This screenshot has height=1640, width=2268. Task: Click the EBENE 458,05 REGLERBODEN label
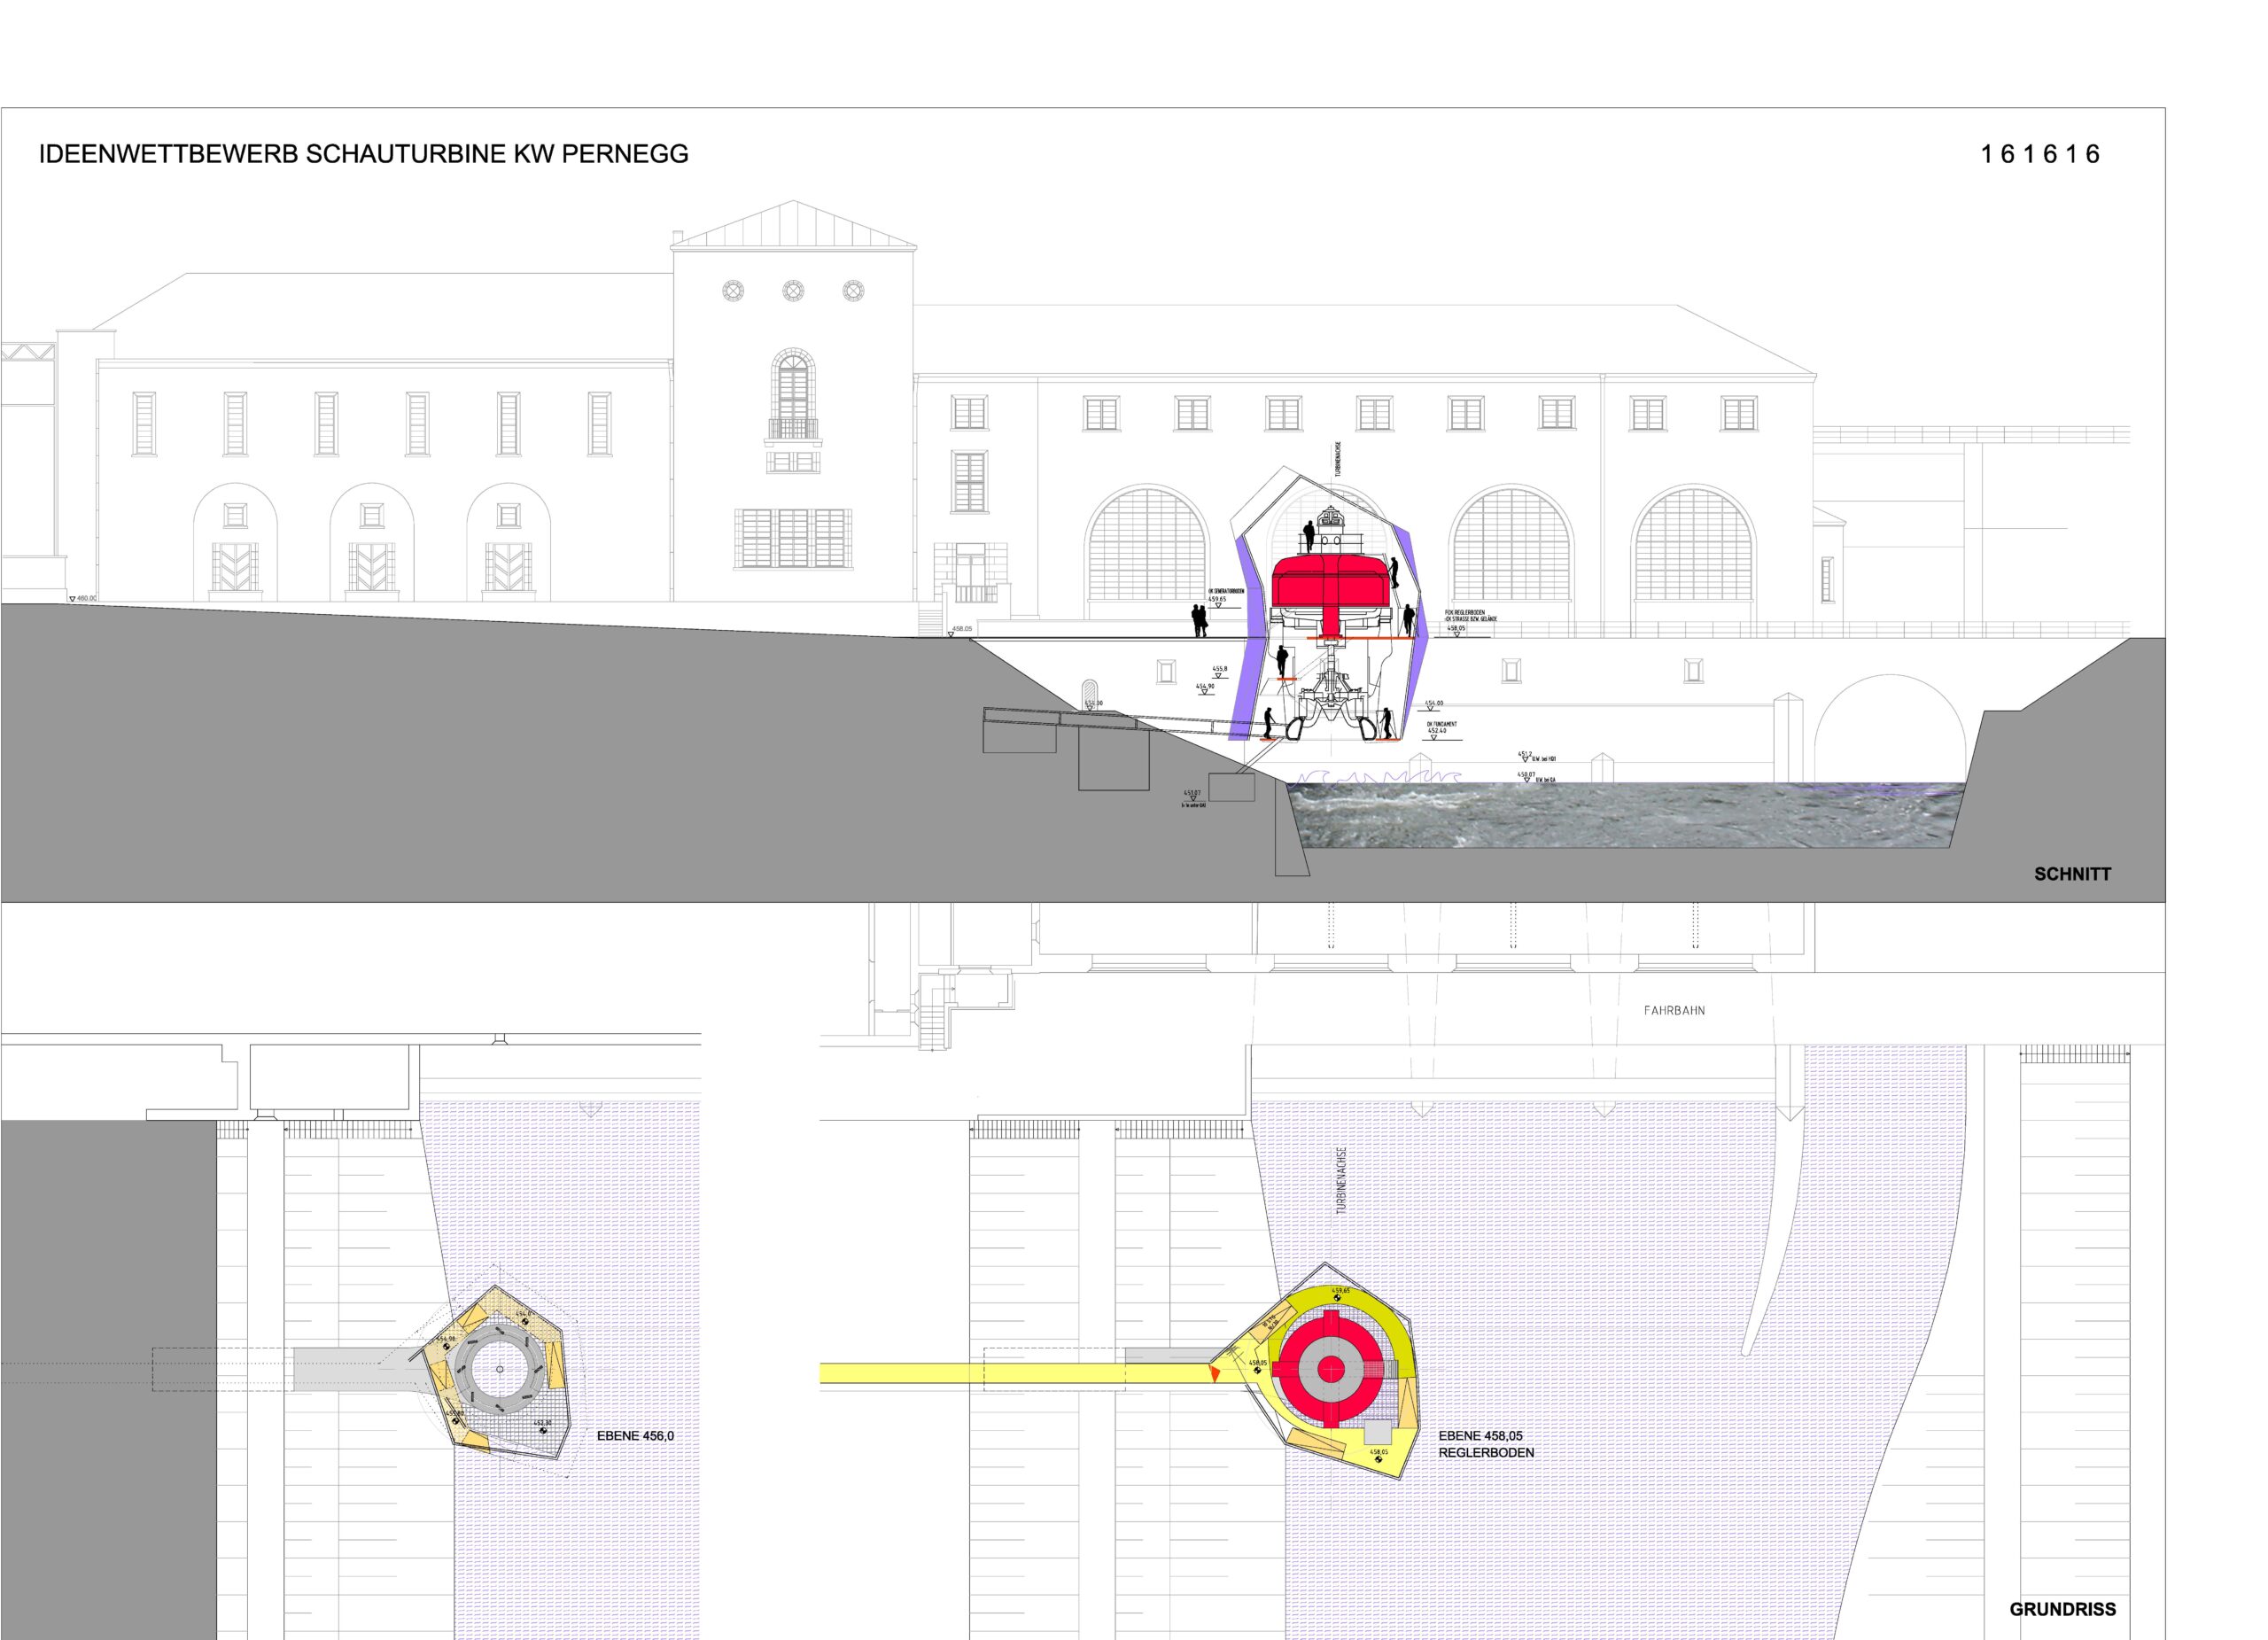(x=1485, y=1444)
